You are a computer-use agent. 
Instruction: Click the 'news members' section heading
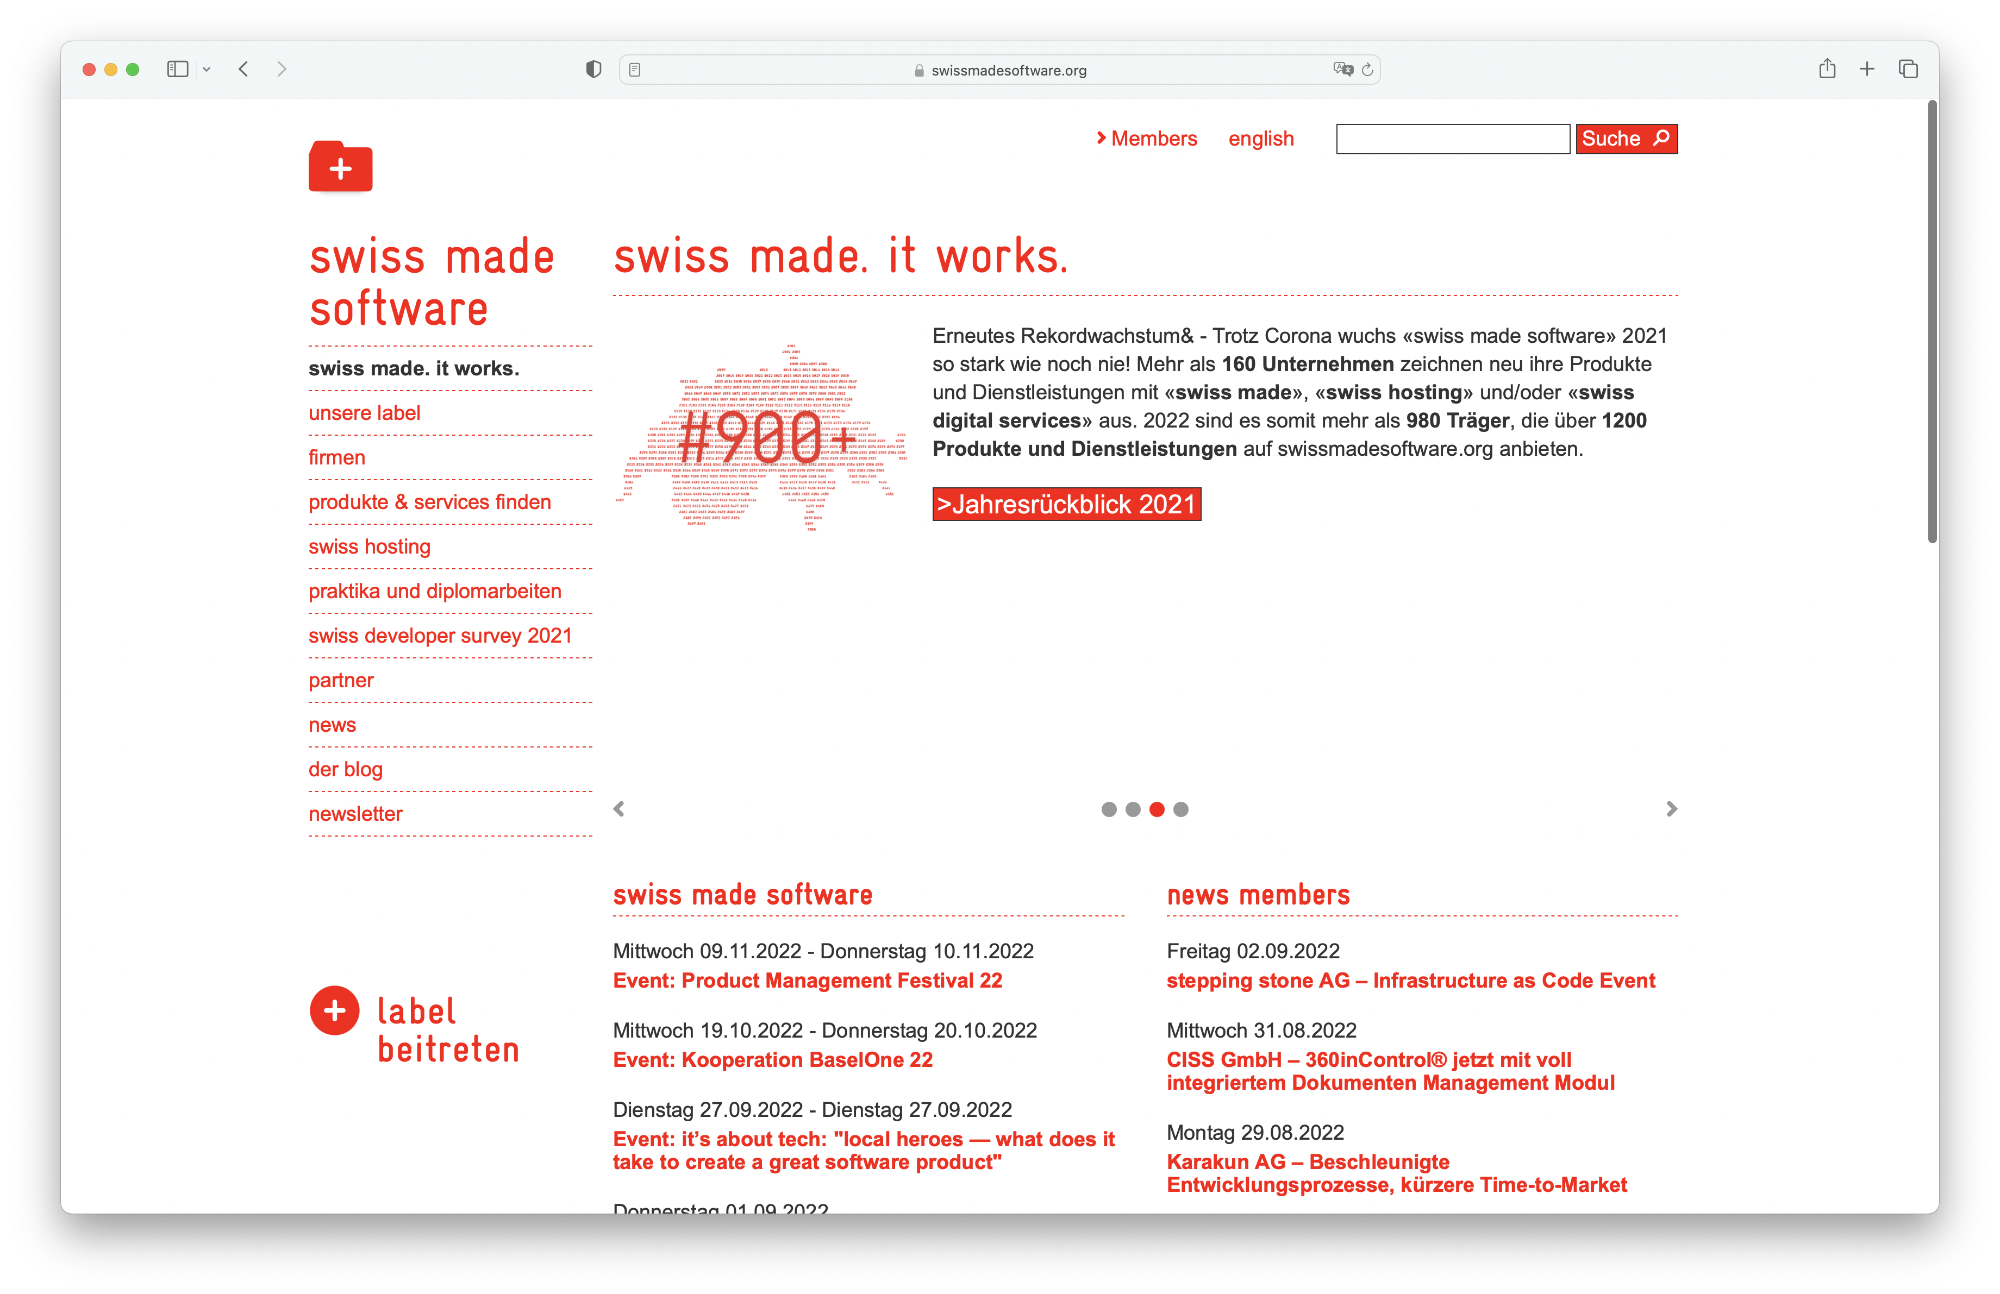coord(1258,895)
